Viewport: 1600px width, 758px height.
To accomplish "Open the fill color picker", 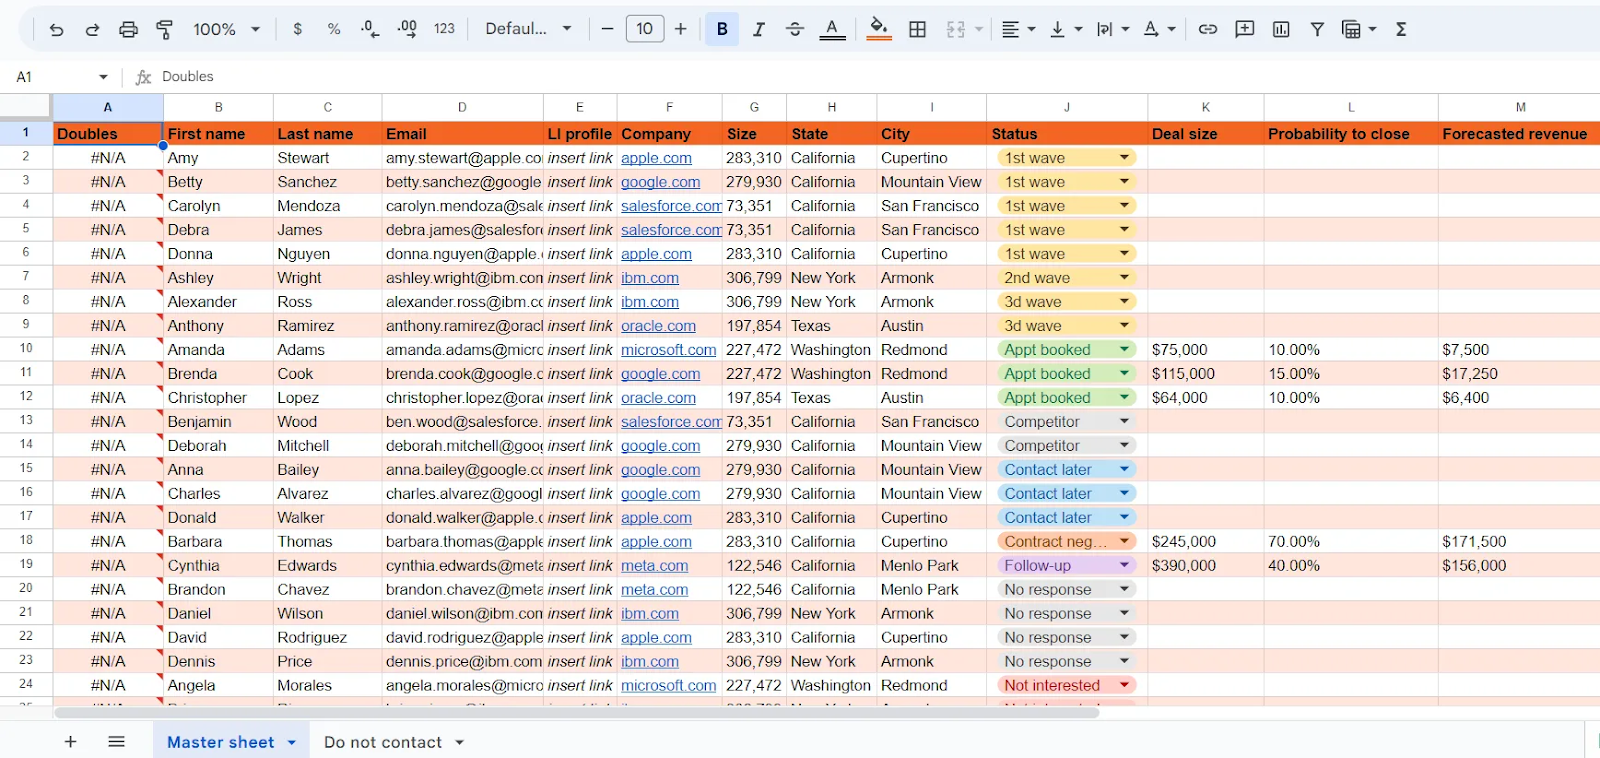I will point(879,29).
